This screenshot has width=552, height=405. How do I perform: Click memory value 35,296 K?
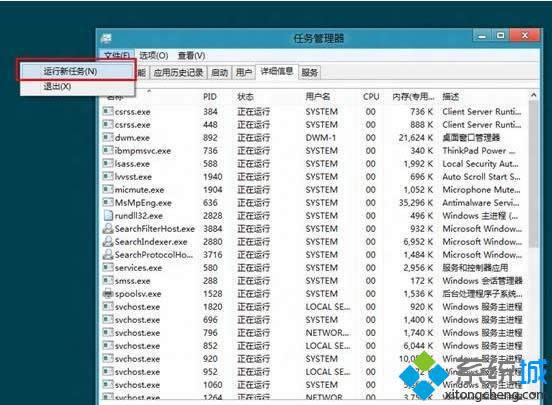416,203
